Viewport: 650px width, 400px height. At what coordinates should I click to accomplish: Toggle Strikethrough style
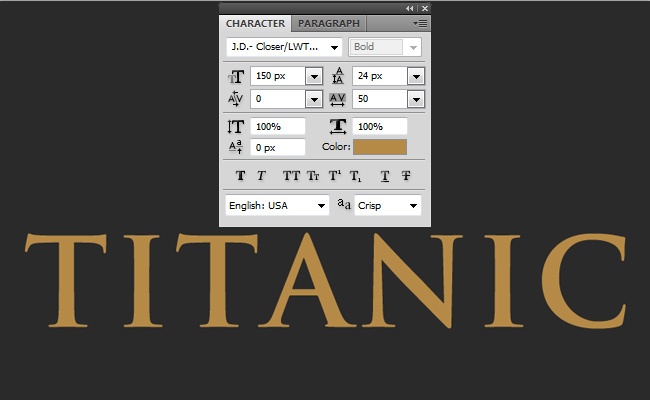pos(406,176)
